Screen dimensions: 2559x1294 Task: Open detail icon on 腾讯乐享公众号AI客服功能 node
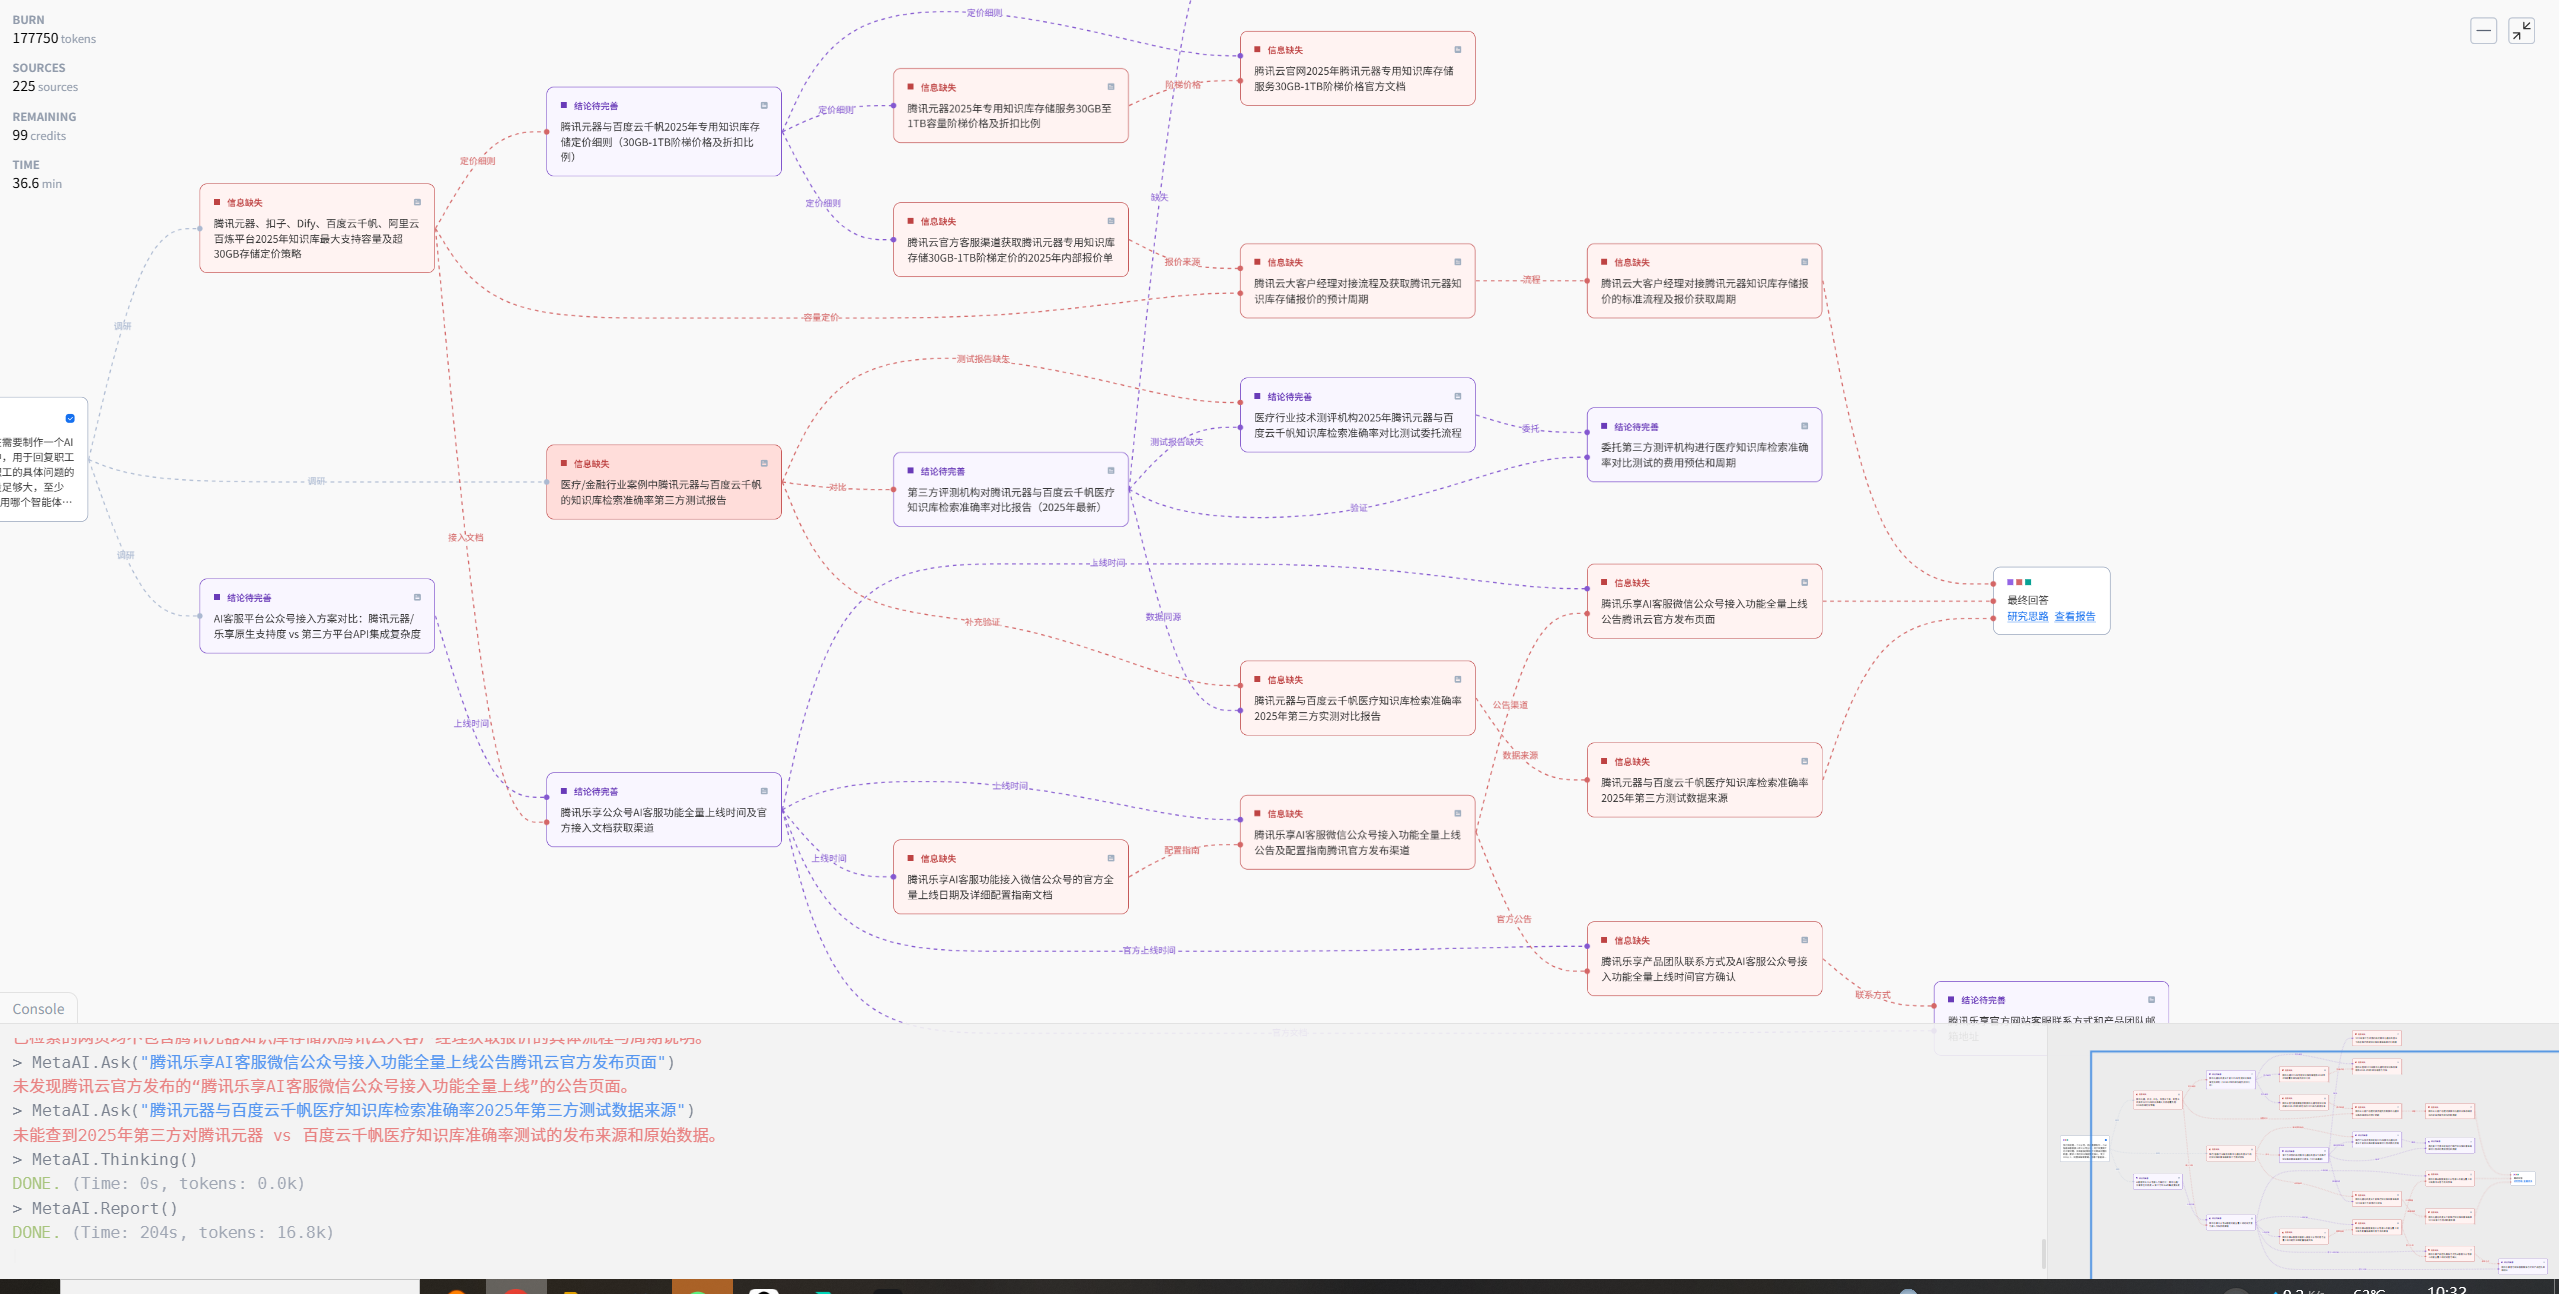click(764, 792)
